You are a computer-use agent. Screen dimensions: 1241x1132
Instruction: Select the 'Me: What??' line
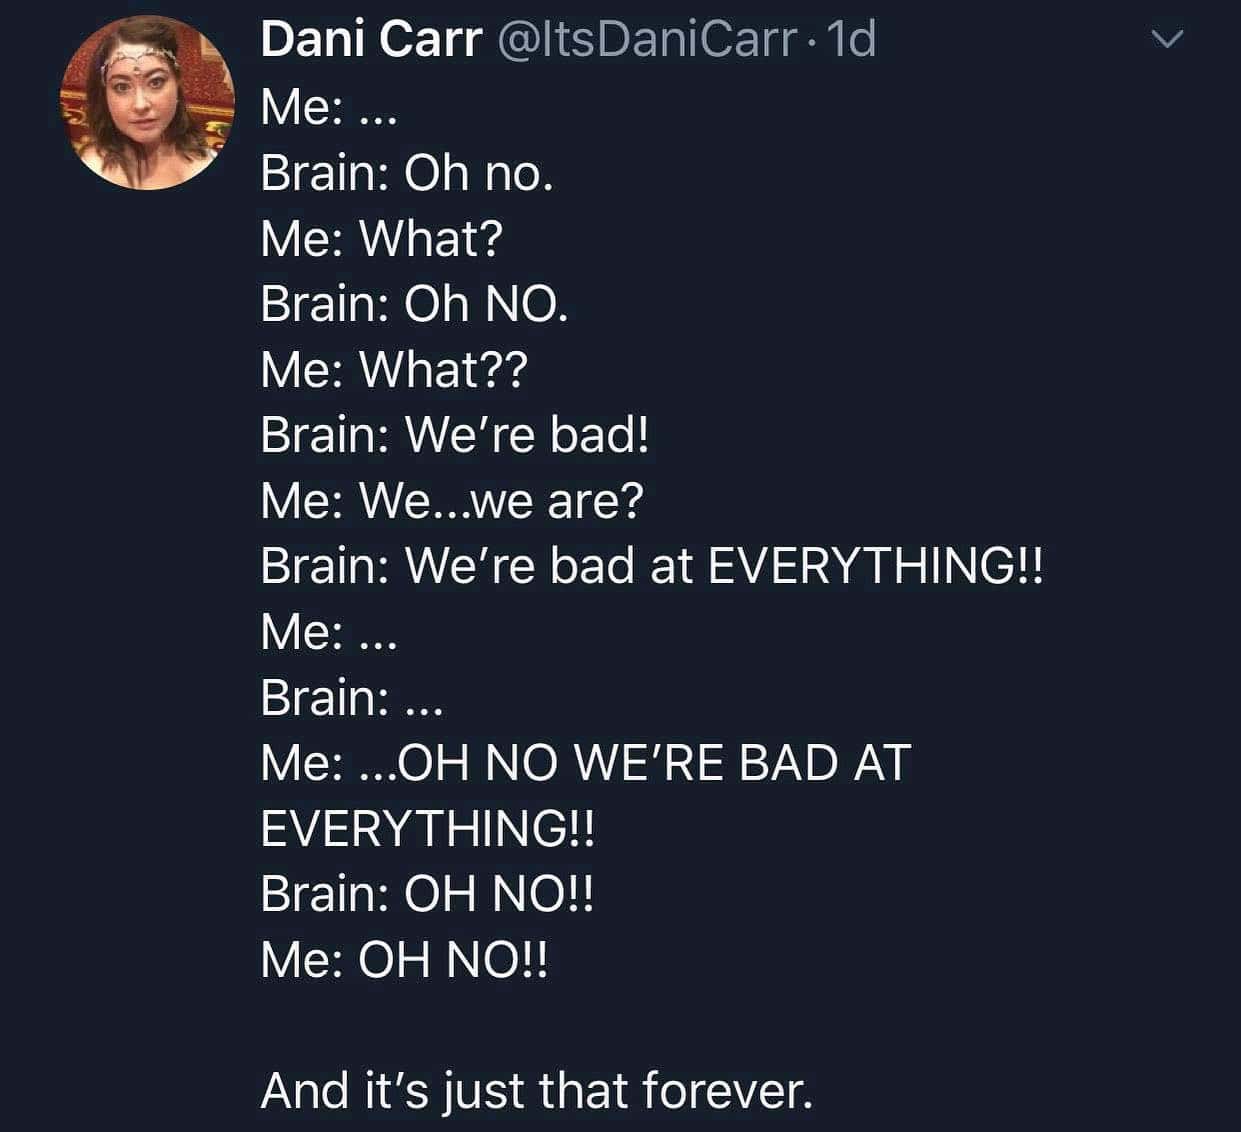[394, 369]
